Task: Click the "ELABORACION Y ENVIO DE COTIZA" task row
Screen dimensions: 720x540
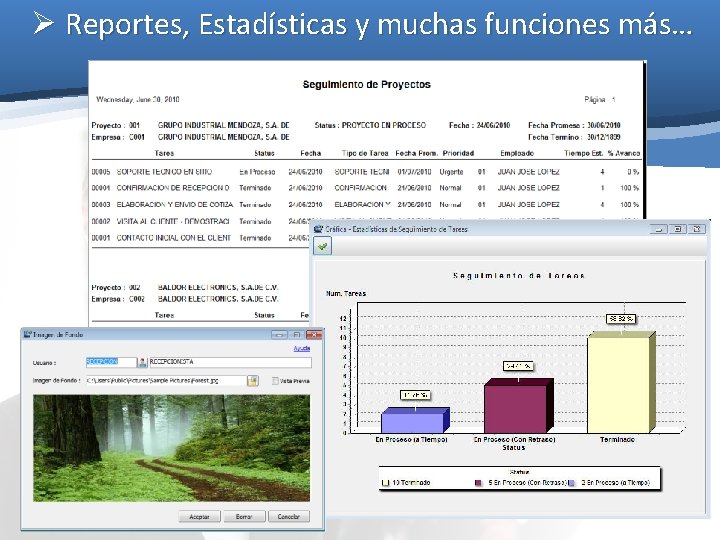Action: pos(365,204)
